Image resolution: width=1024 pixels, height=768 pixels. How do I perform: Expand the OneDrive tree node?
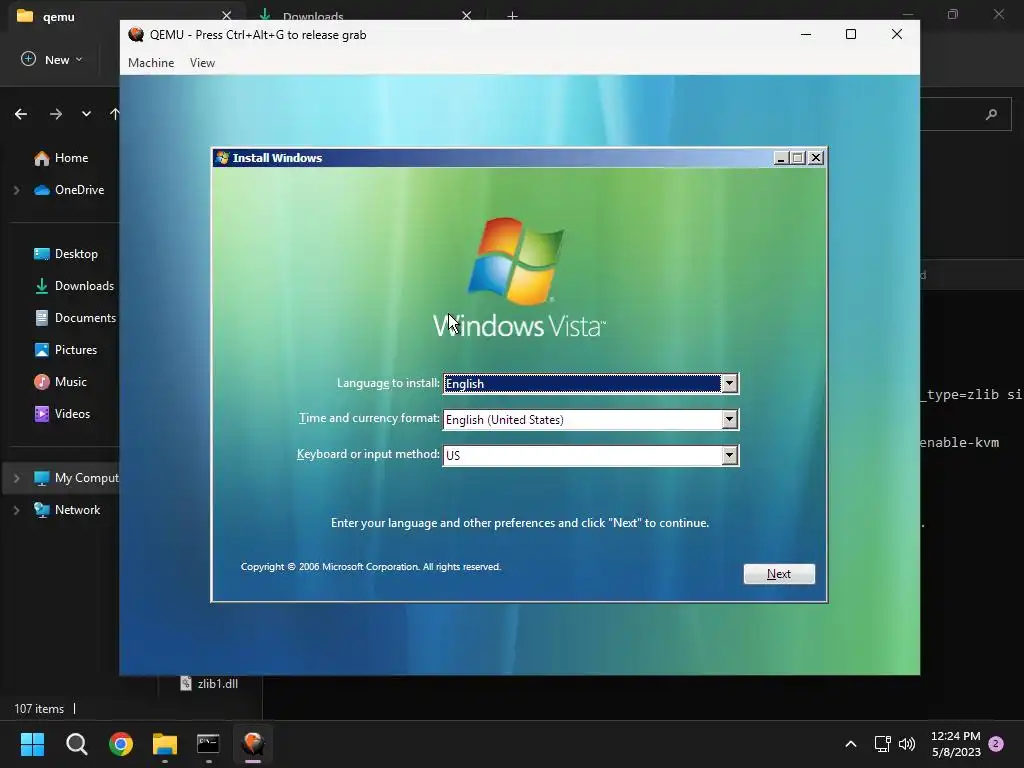click(x=16, y=190)
